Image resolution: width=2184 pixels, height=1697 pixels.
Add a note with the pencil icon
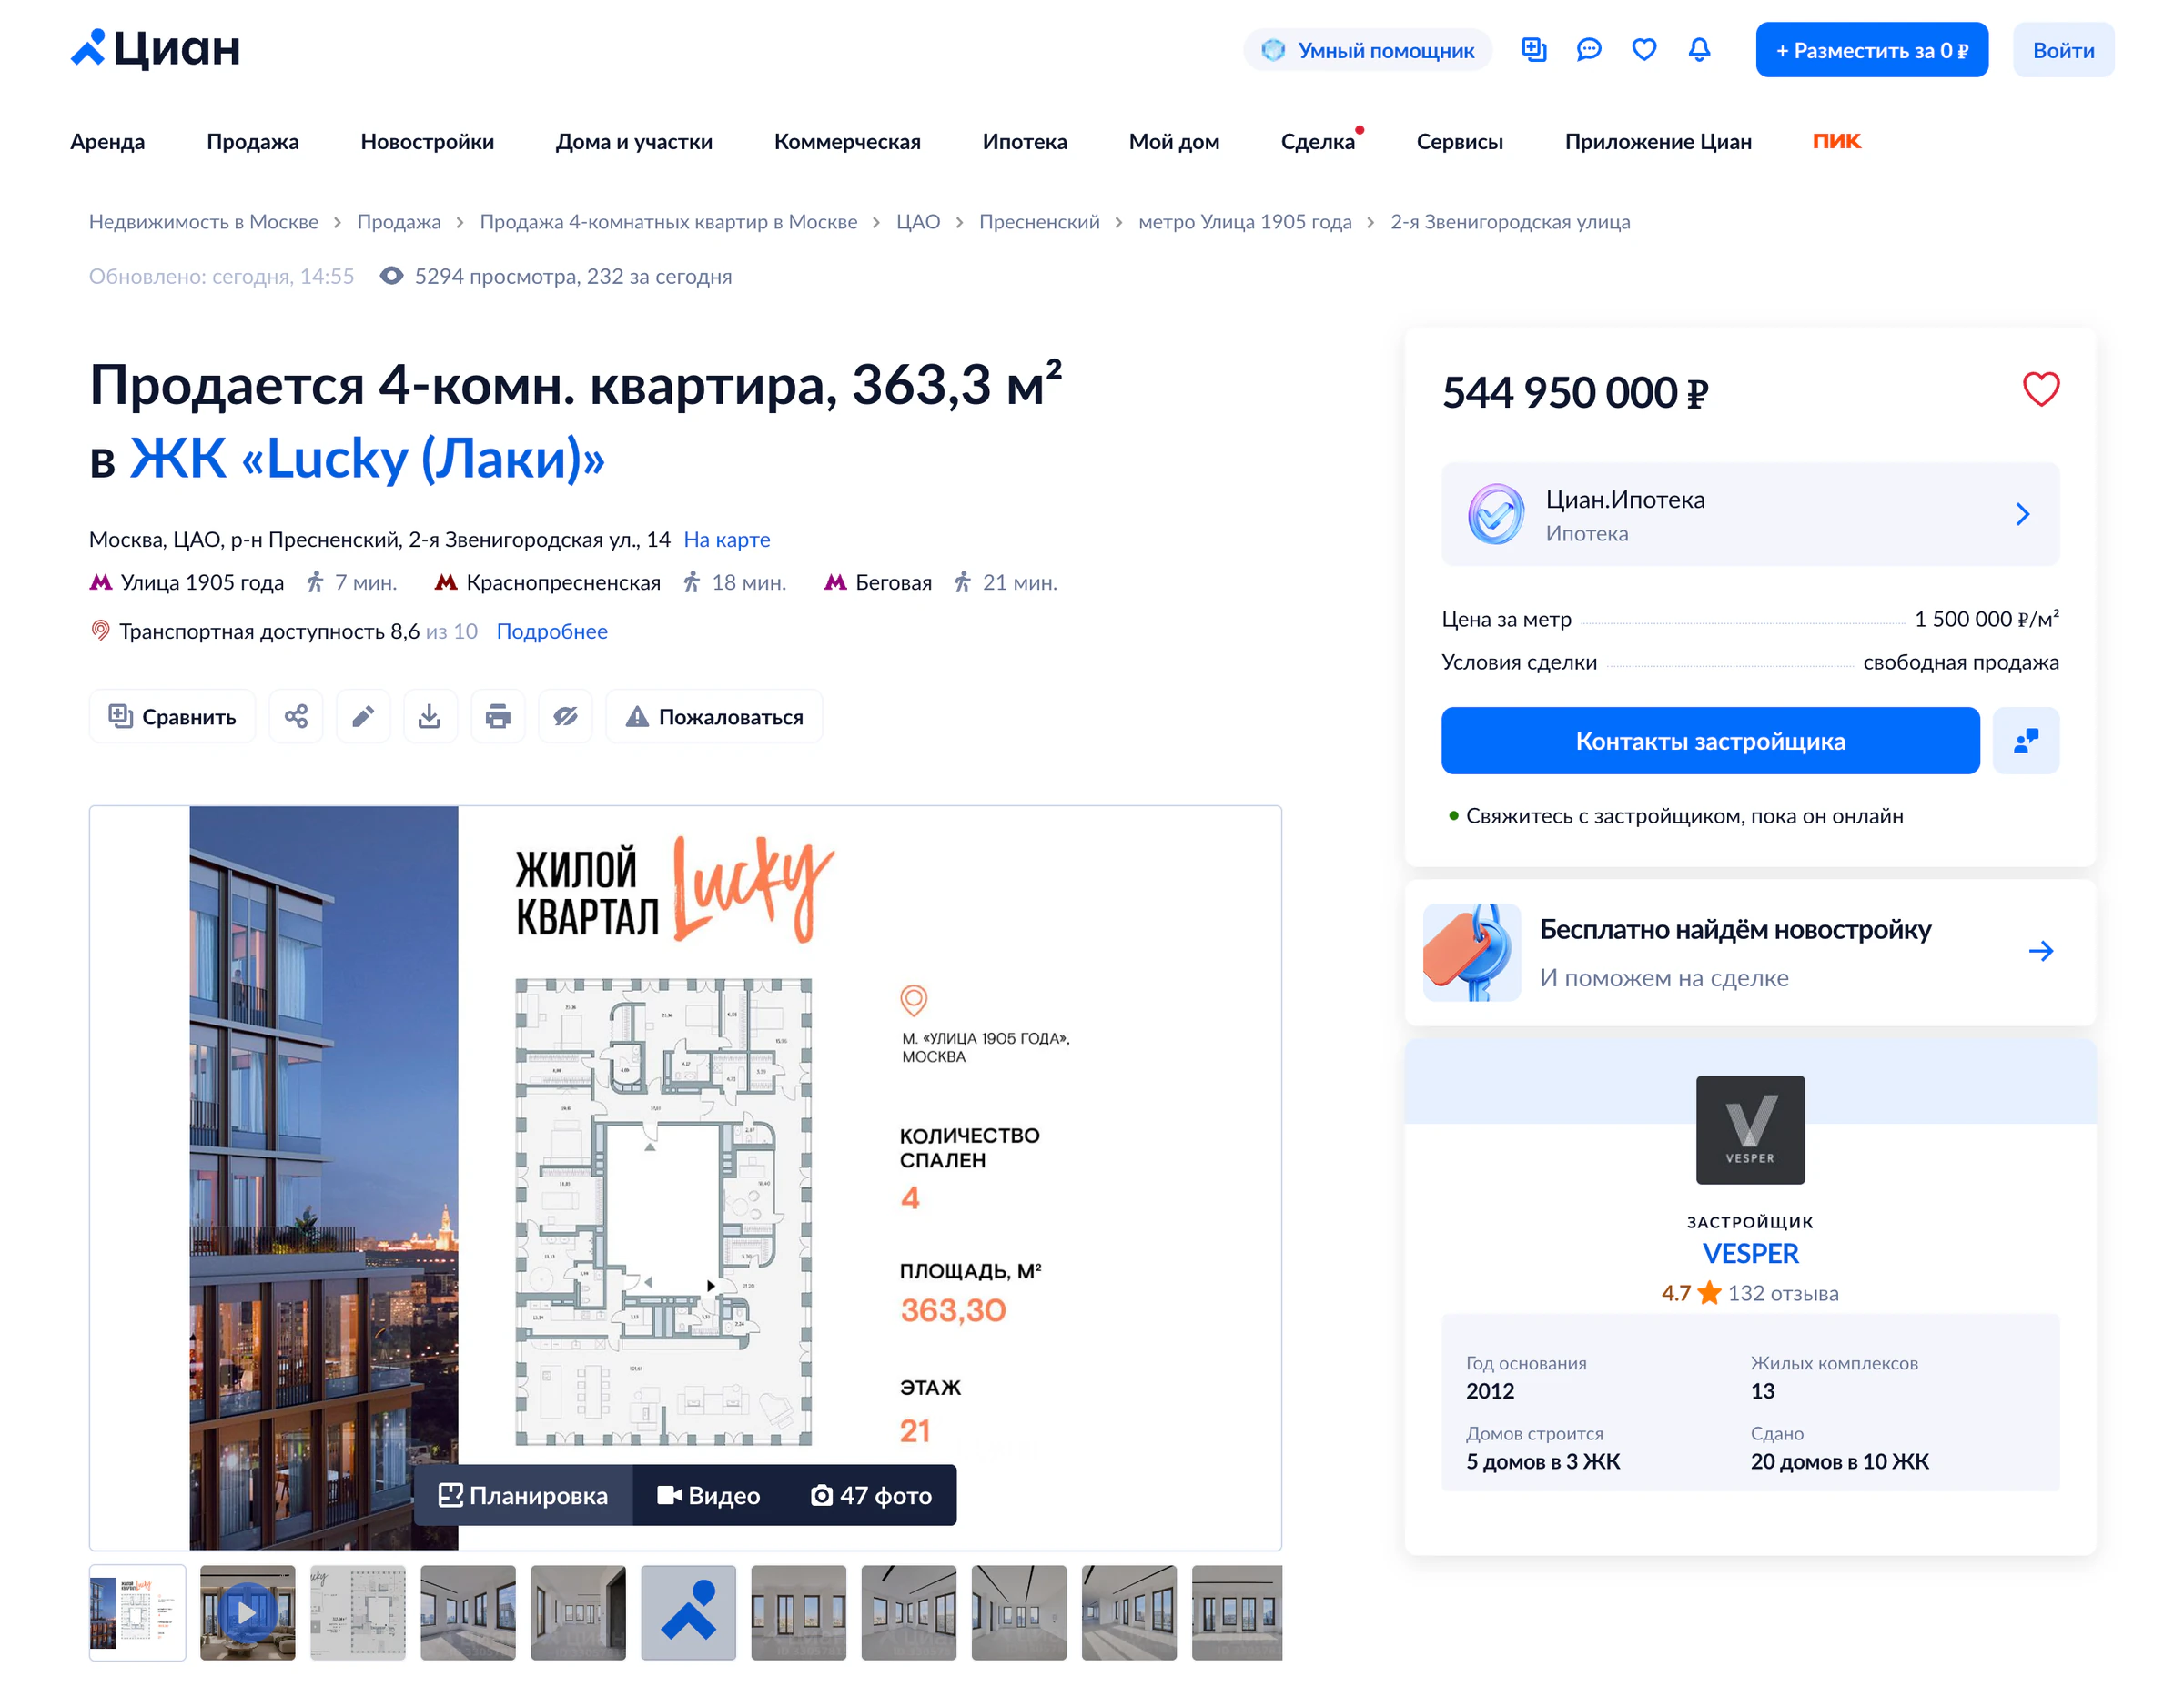(x=363, y=716)
